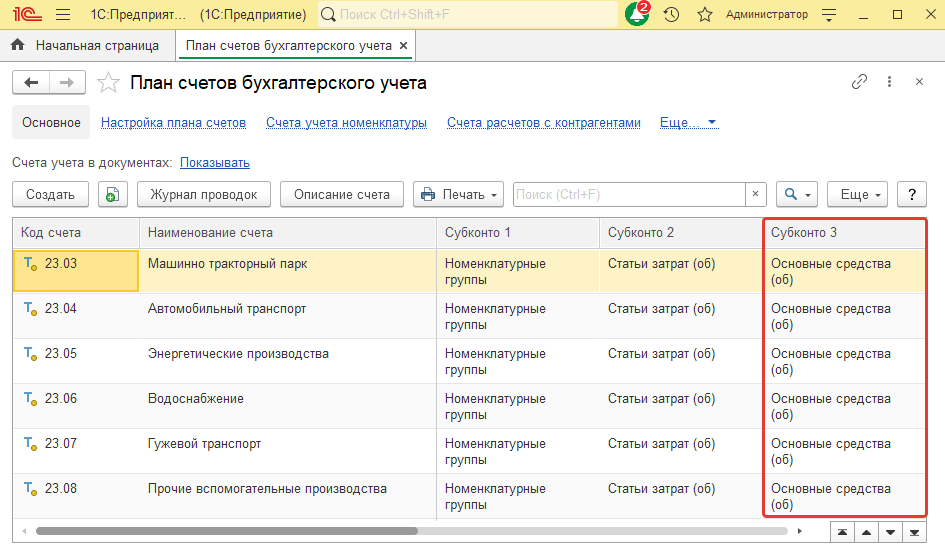Go back with the left arrow
The height and width of the screenshot is (553, 945).
31,83
